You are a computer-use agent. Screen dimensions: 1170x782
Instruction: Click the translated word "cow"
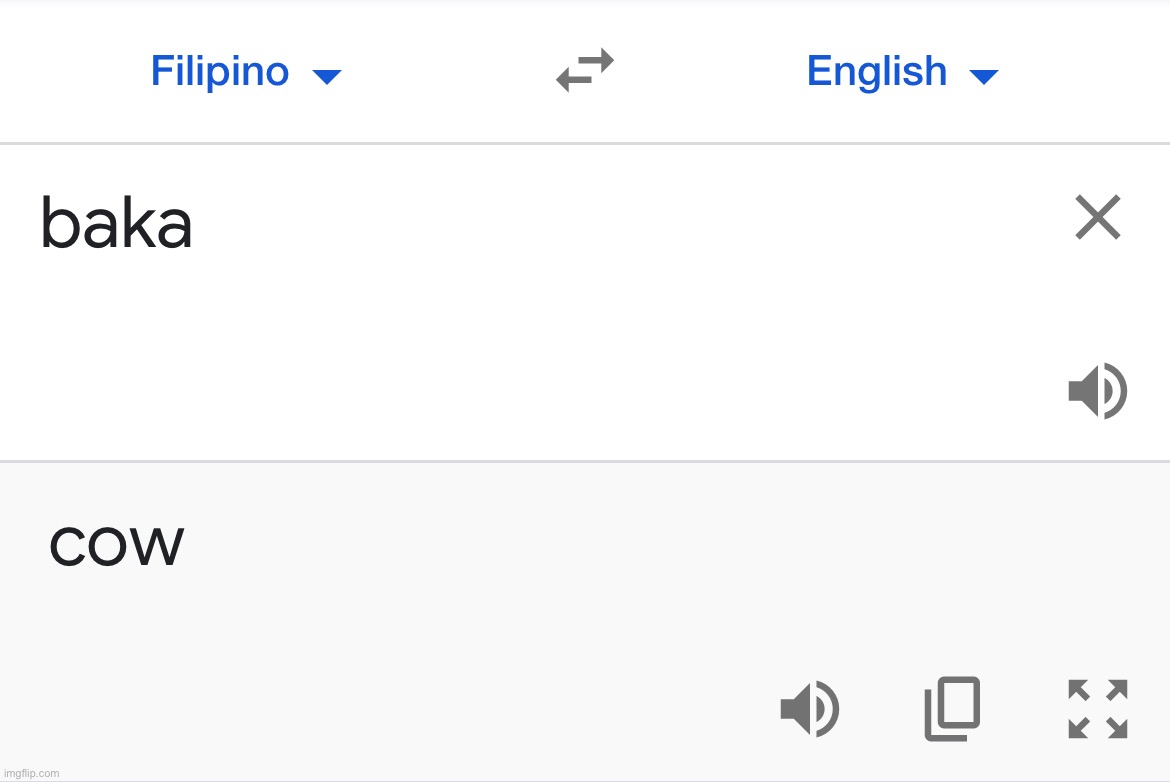tap(116, 545)
